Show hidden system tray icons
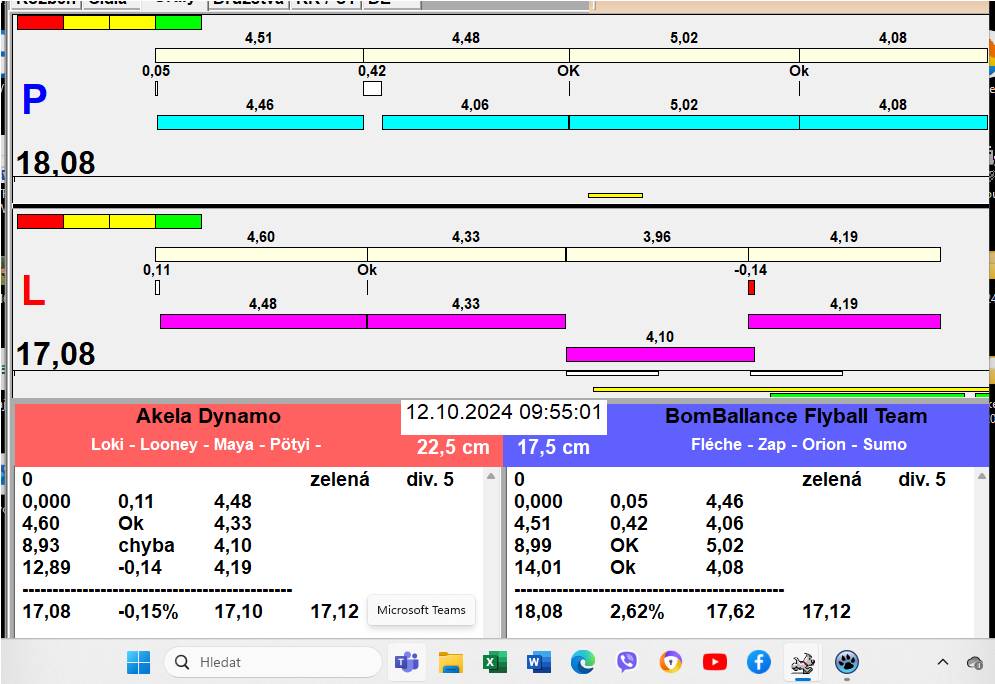Screen dimensions: 995x684 942,662
